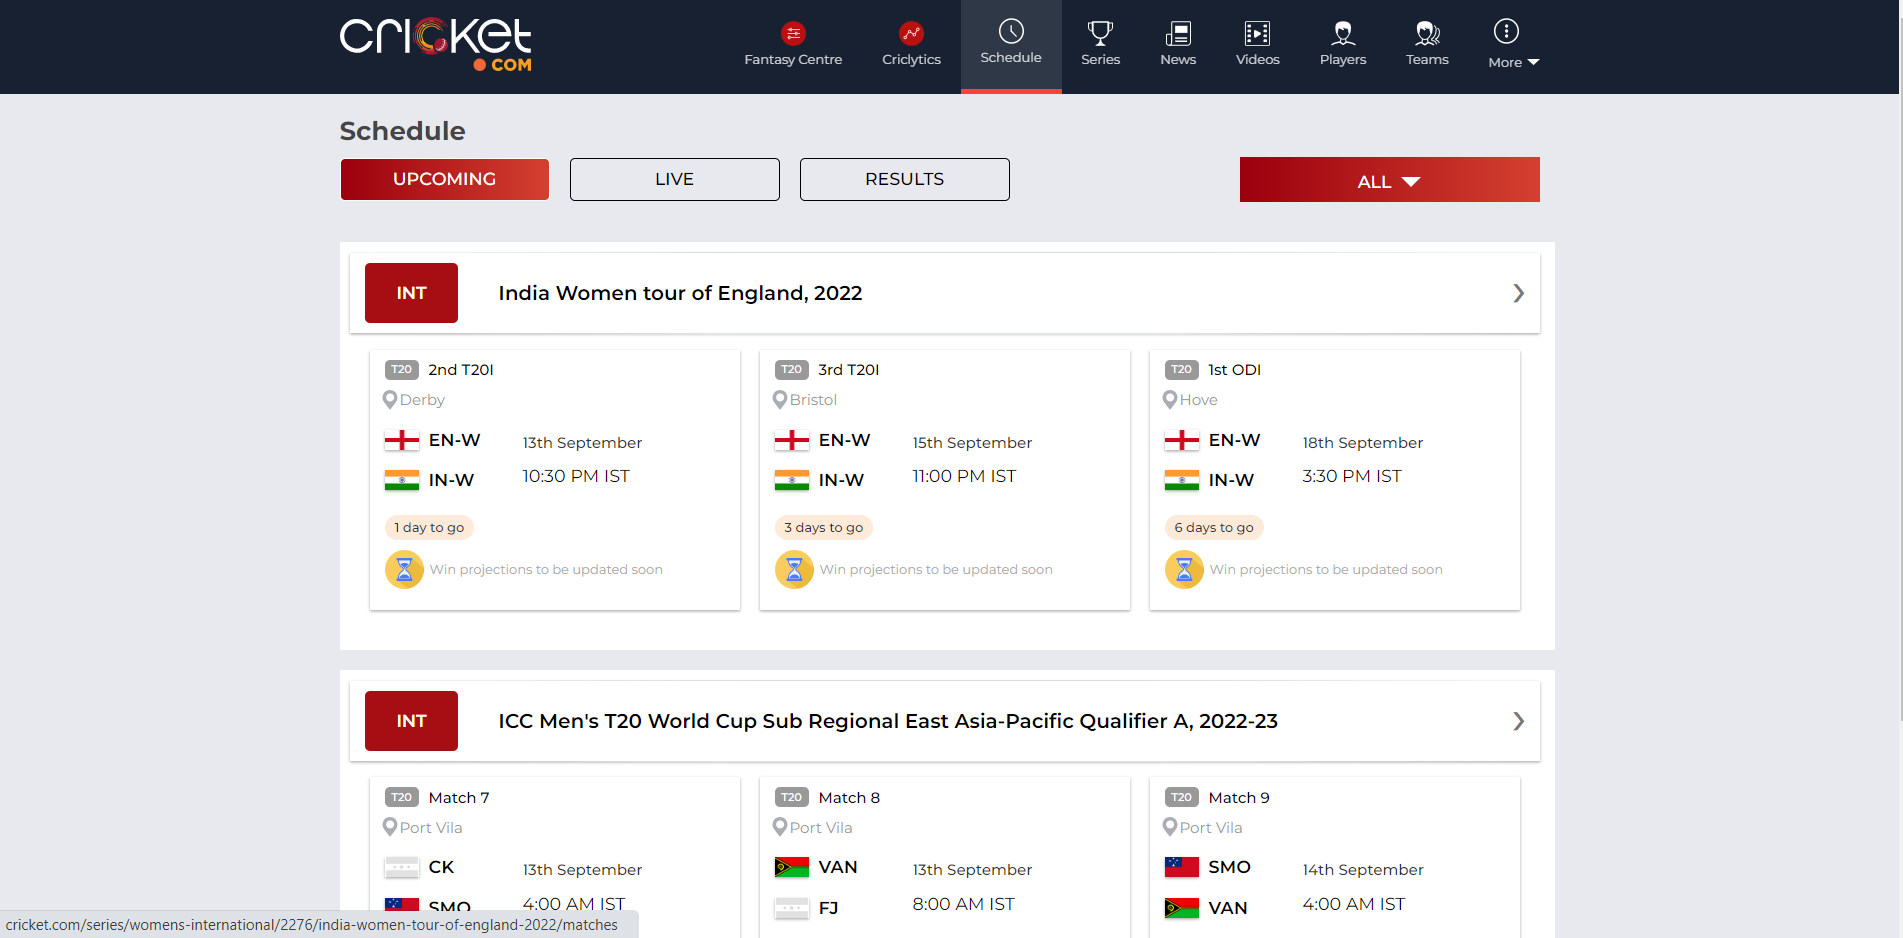Click '11:00 PM IST' match time

pyautogui.click(x=964, y=477)
